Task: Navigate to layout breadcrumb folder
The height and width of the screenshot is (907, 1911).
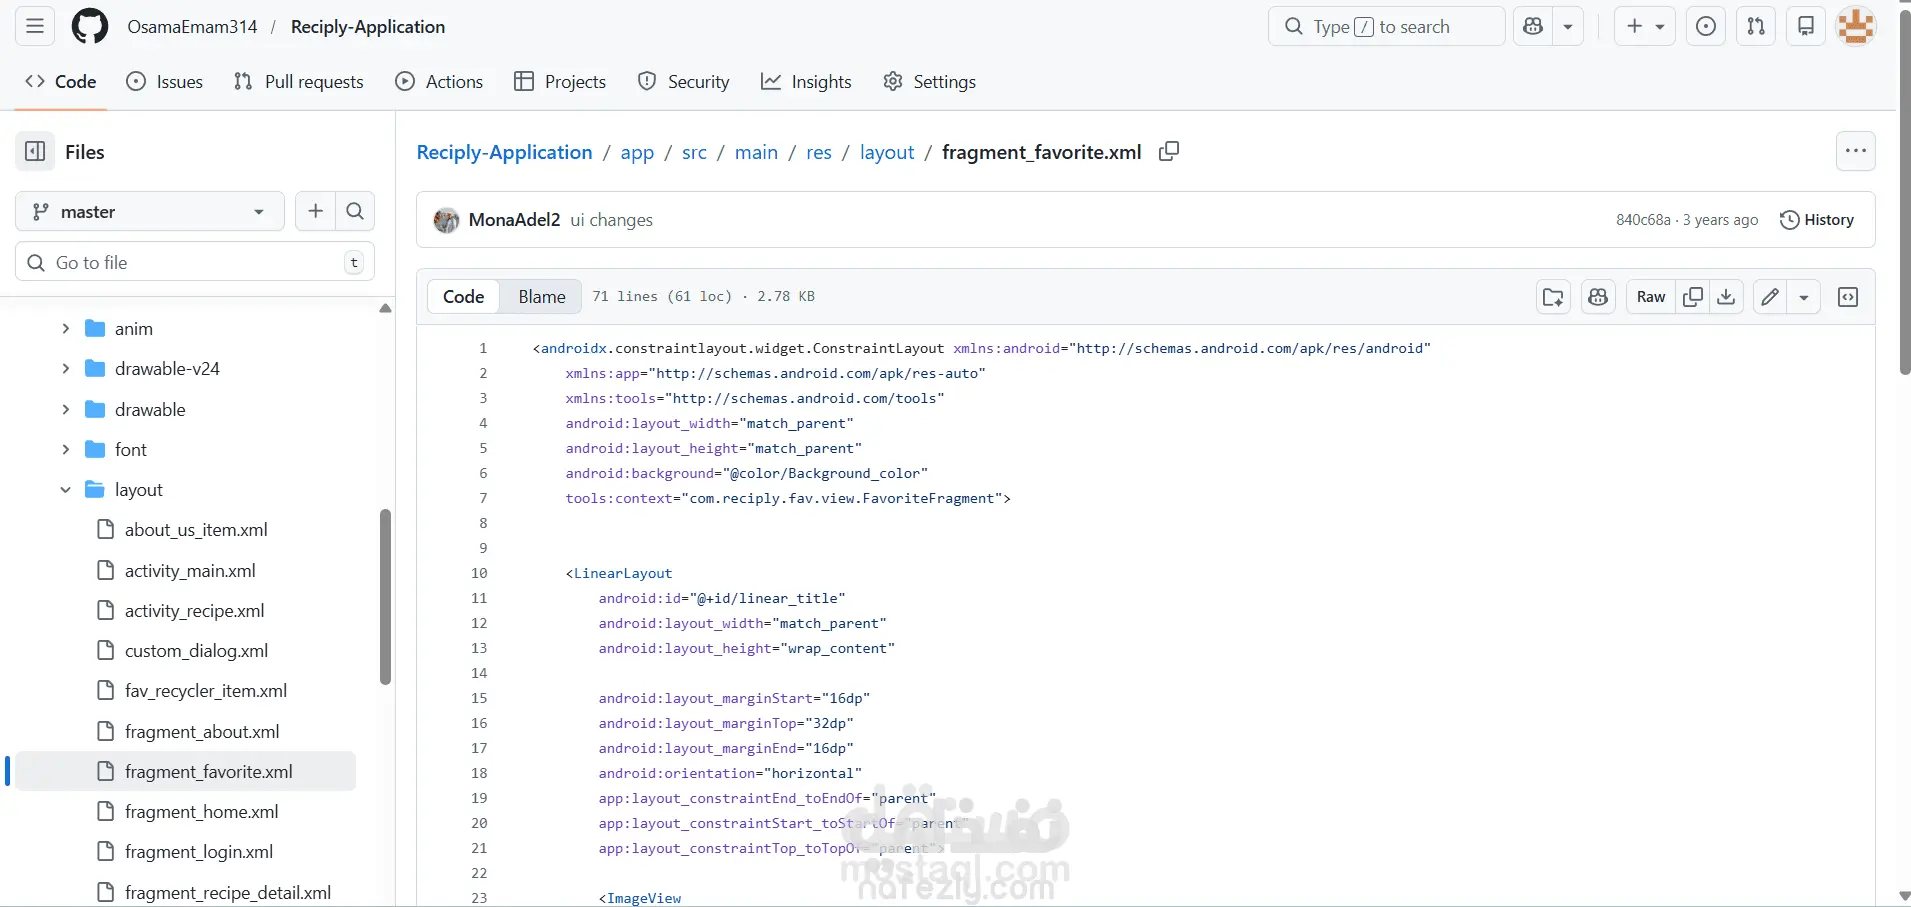Action: click(x=887, y=152)
